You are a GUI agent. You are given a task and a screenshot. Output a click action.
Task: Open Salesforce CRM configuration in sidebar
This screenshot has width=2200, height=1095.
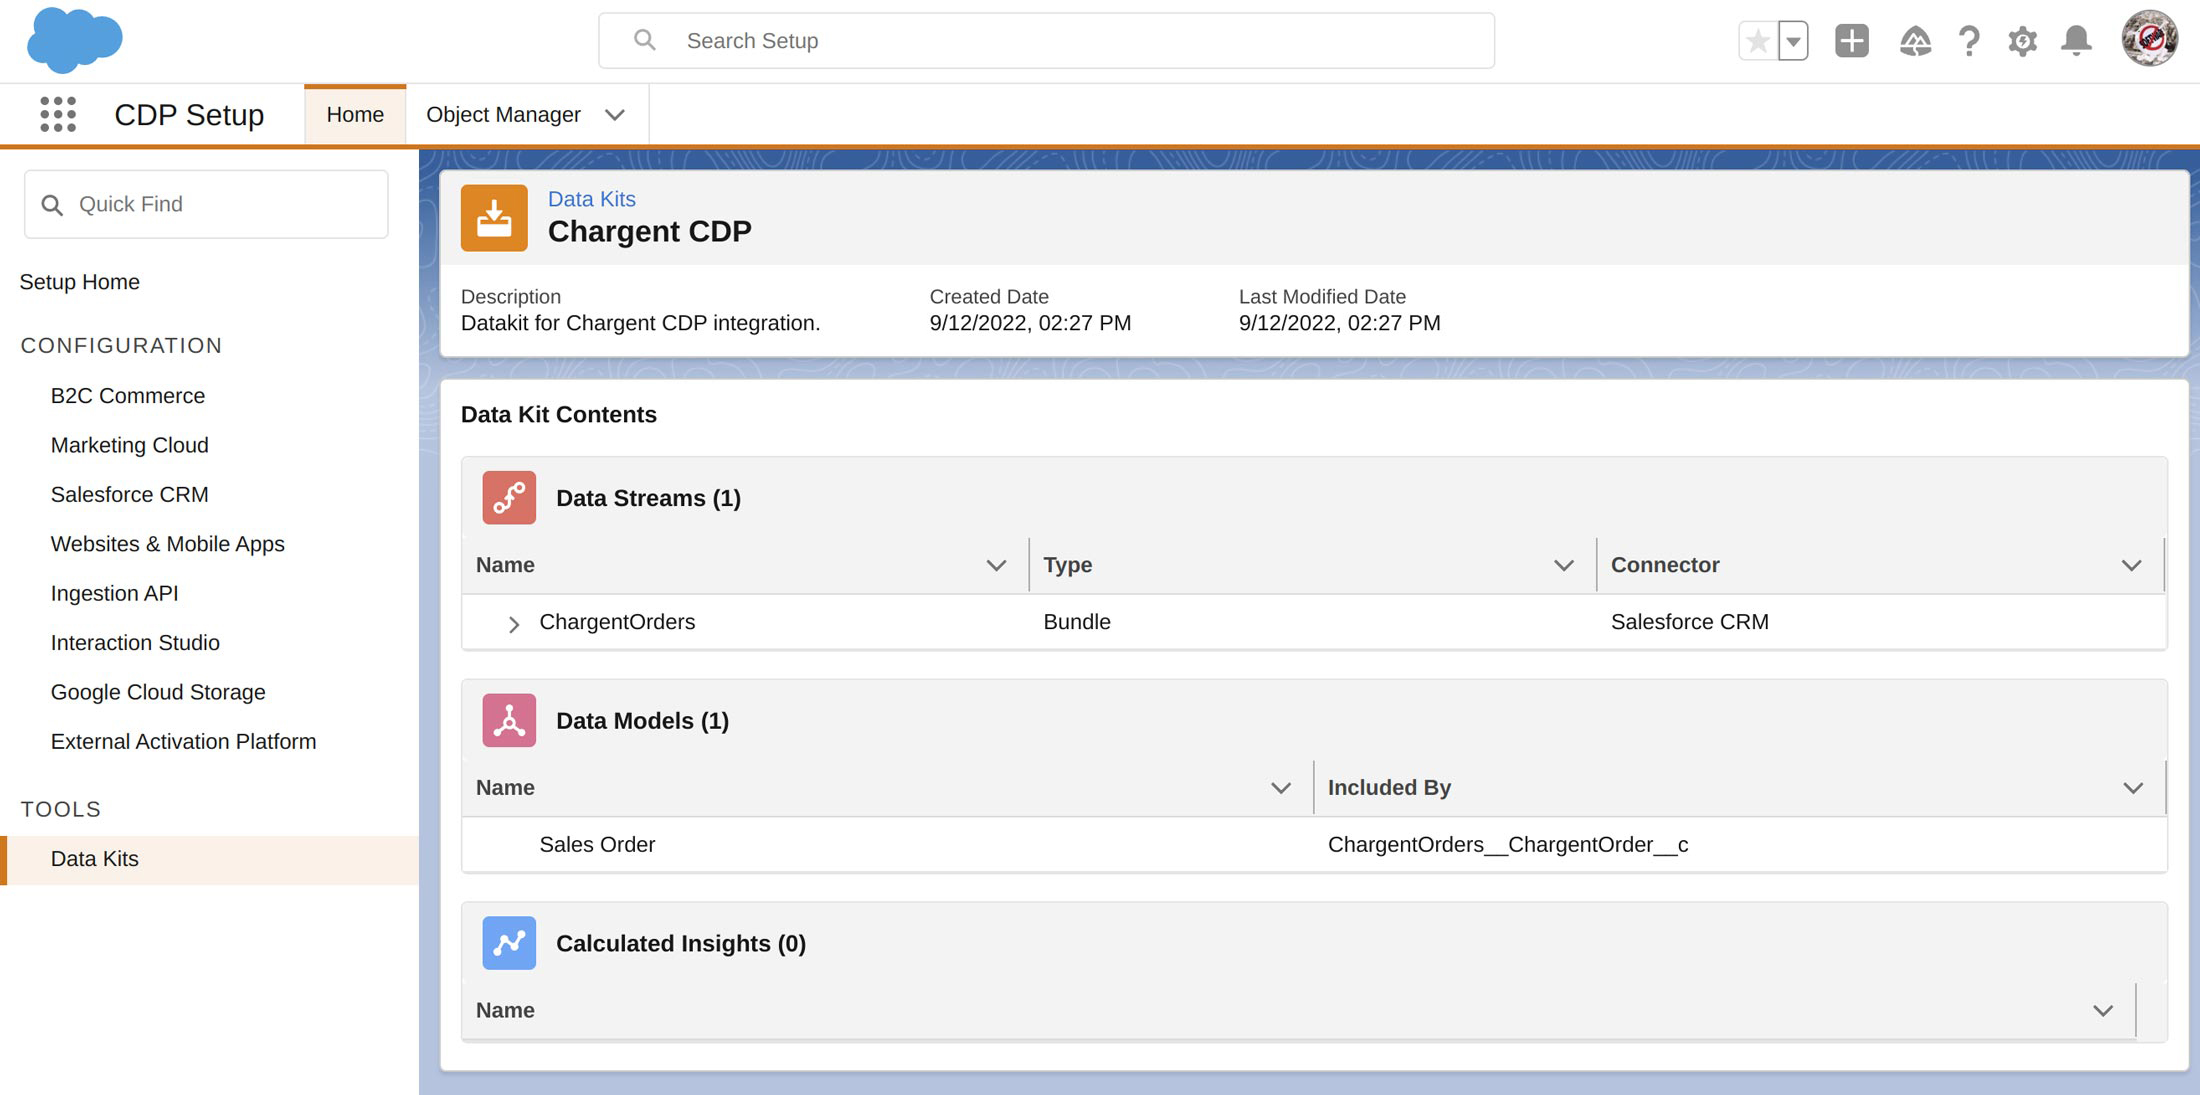(130, 495)
